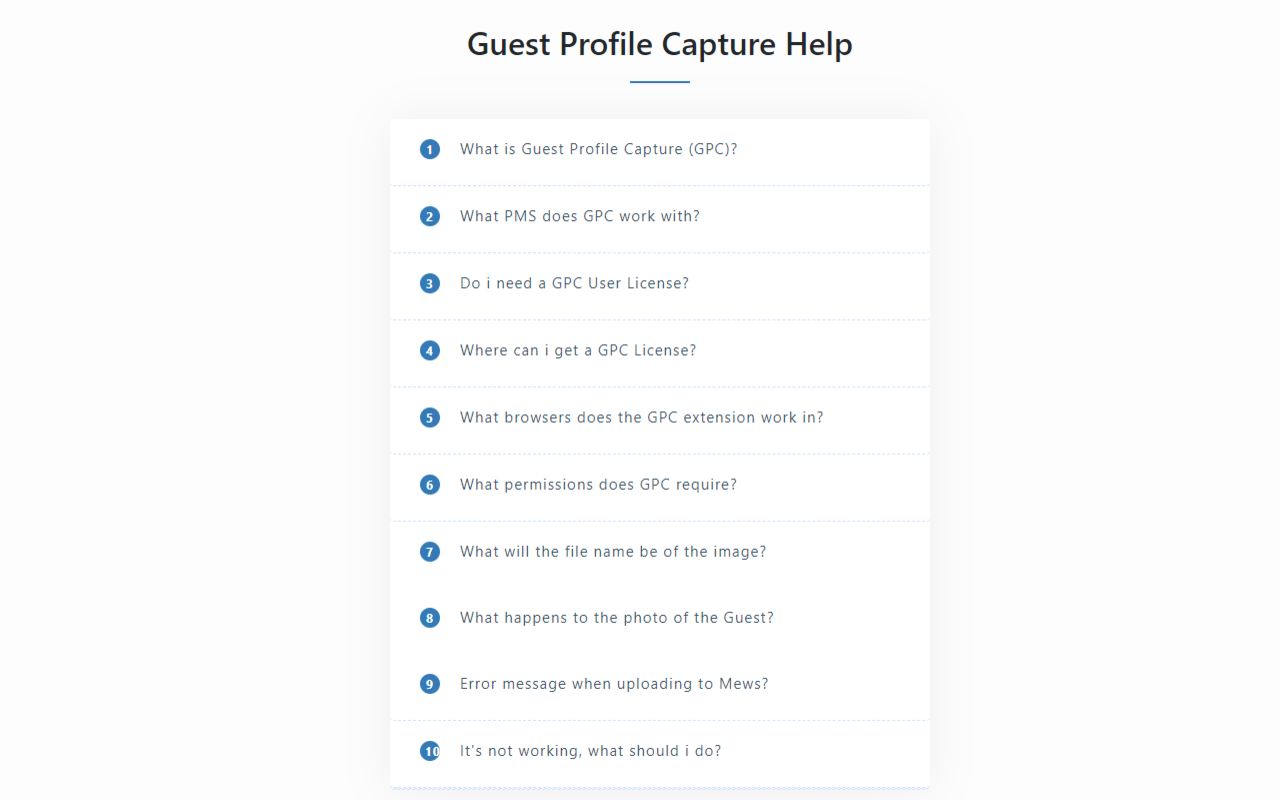Image resolution: width=1280 pixels, height=800 pixels.
Task: Open the image file name question
Action: pyautogui.click(x=612, y=552)
